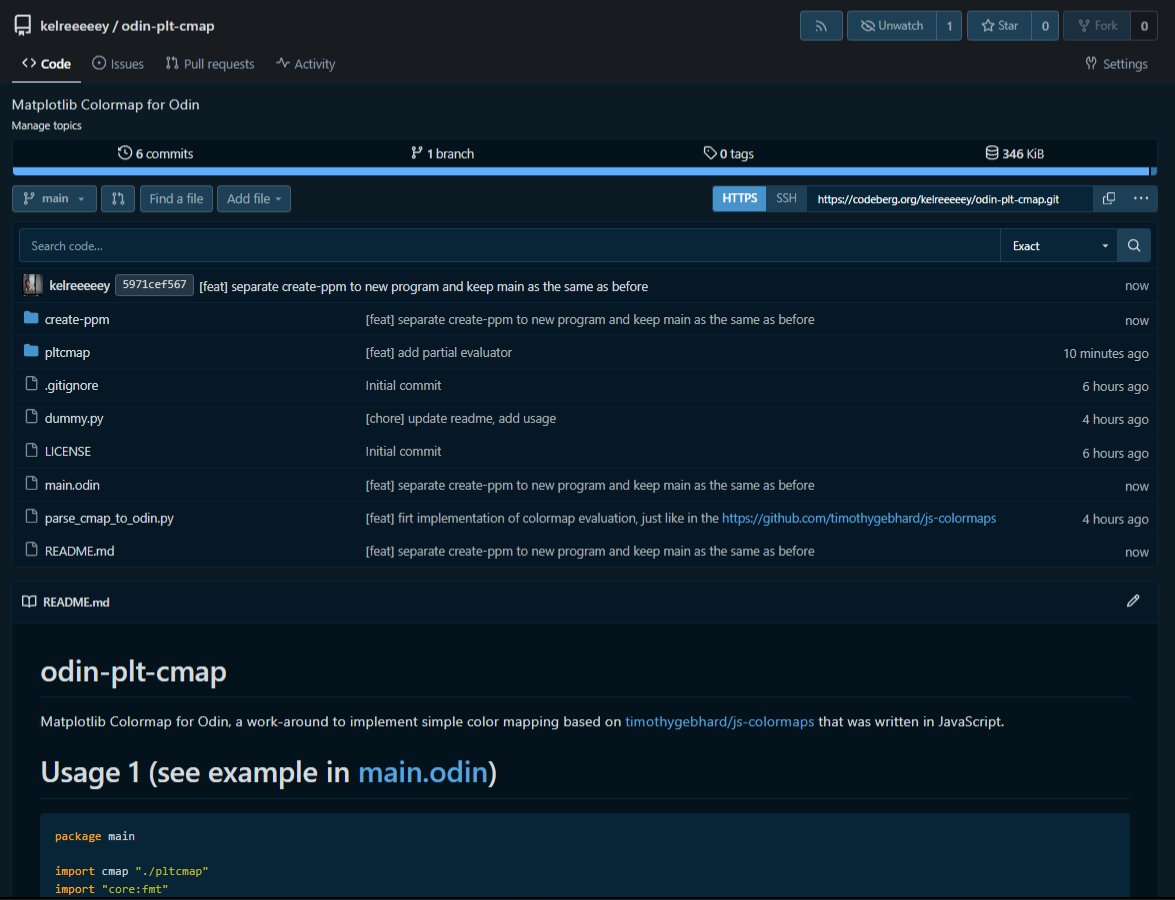View the 0 tags list
1175x900 pixels.
click(728, 154)
